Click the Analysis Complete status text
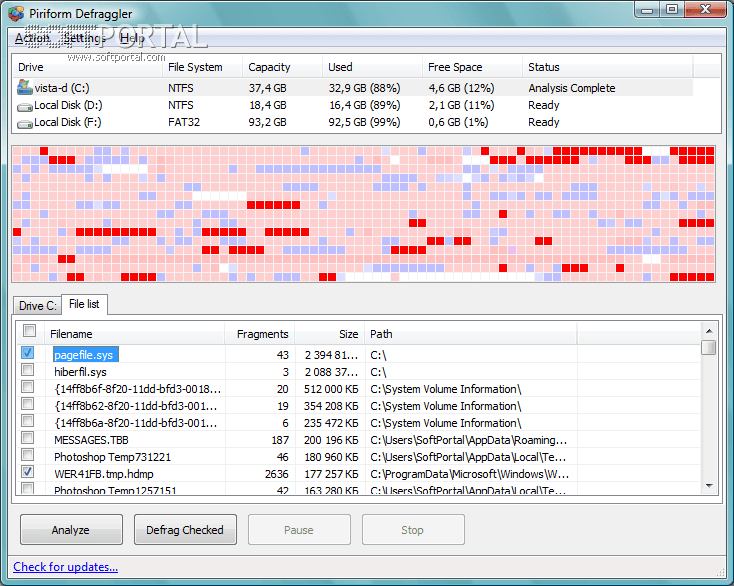The height and width of the screenshot is (586, 734). (x=572, y=88)
